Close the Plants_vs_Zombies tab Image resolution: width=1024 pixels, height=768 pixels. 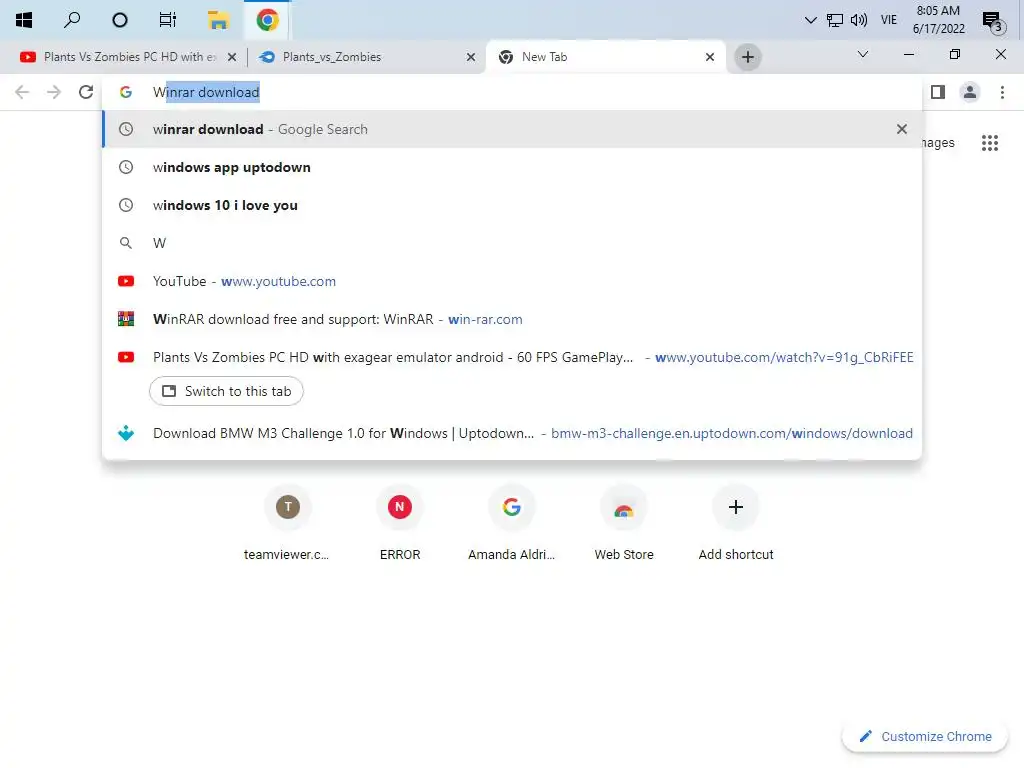[x=471, y=57]
